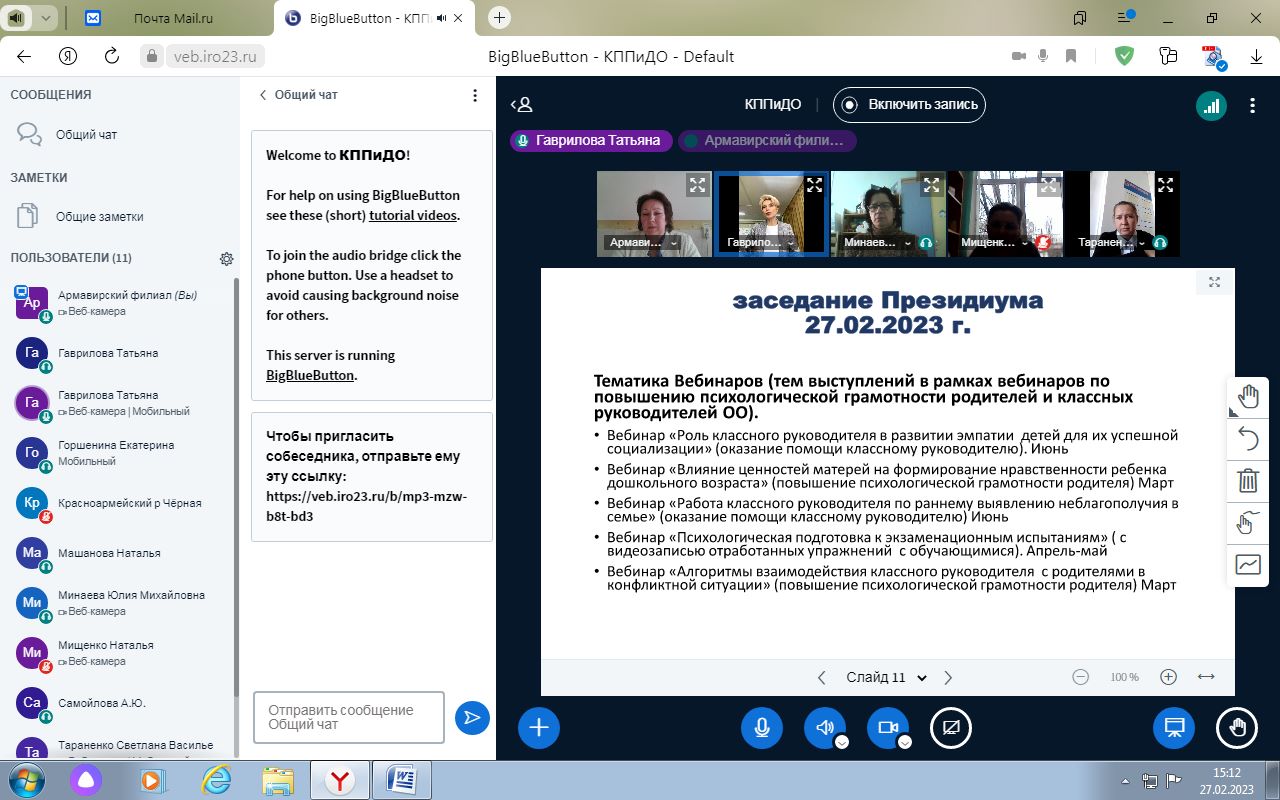Click the share screen button
Image resolution: width=1280 pixels, height=800 pixels.
coord(950,728)
